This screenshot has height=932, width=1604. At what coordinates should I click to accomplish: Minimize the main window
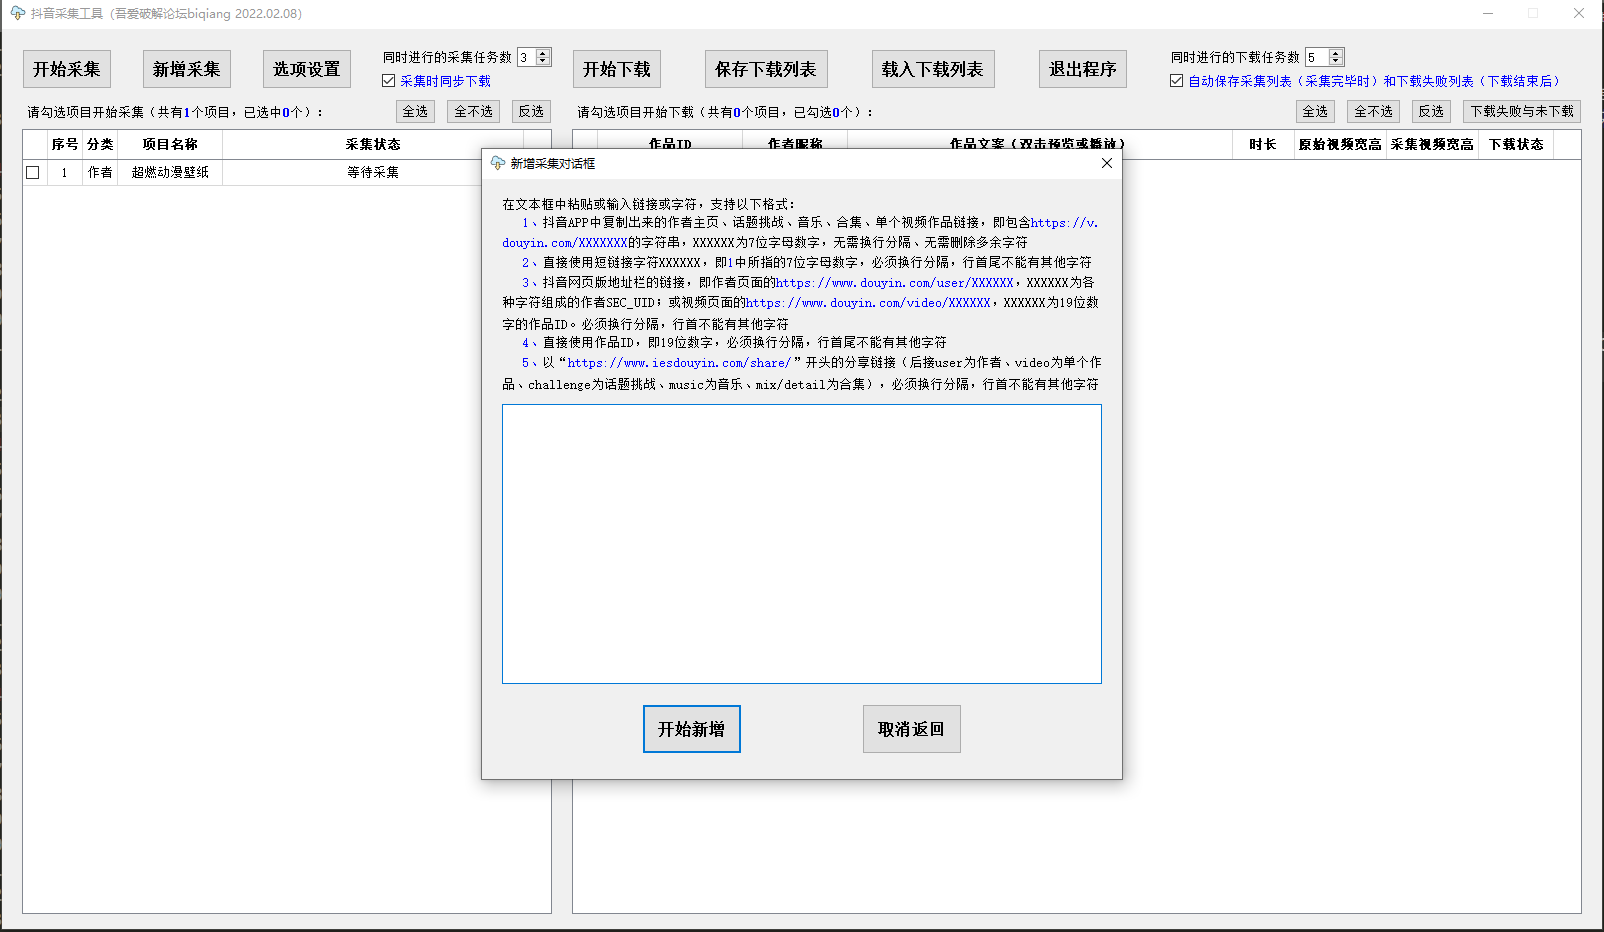click(1489, 13)
